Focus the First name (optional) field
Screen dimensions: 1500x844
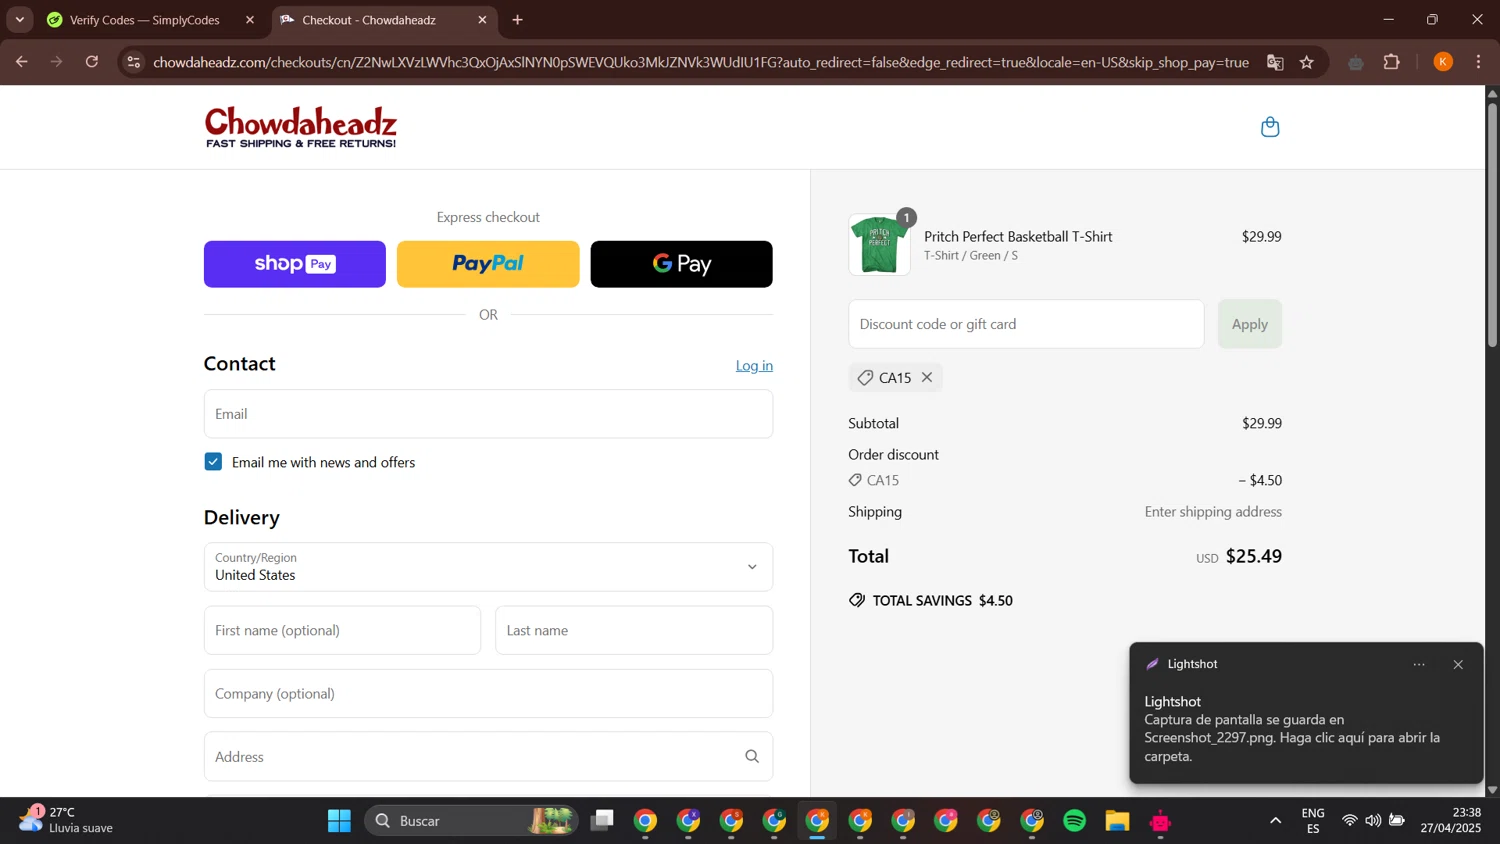pyautogui.click(x=342, y=630)
